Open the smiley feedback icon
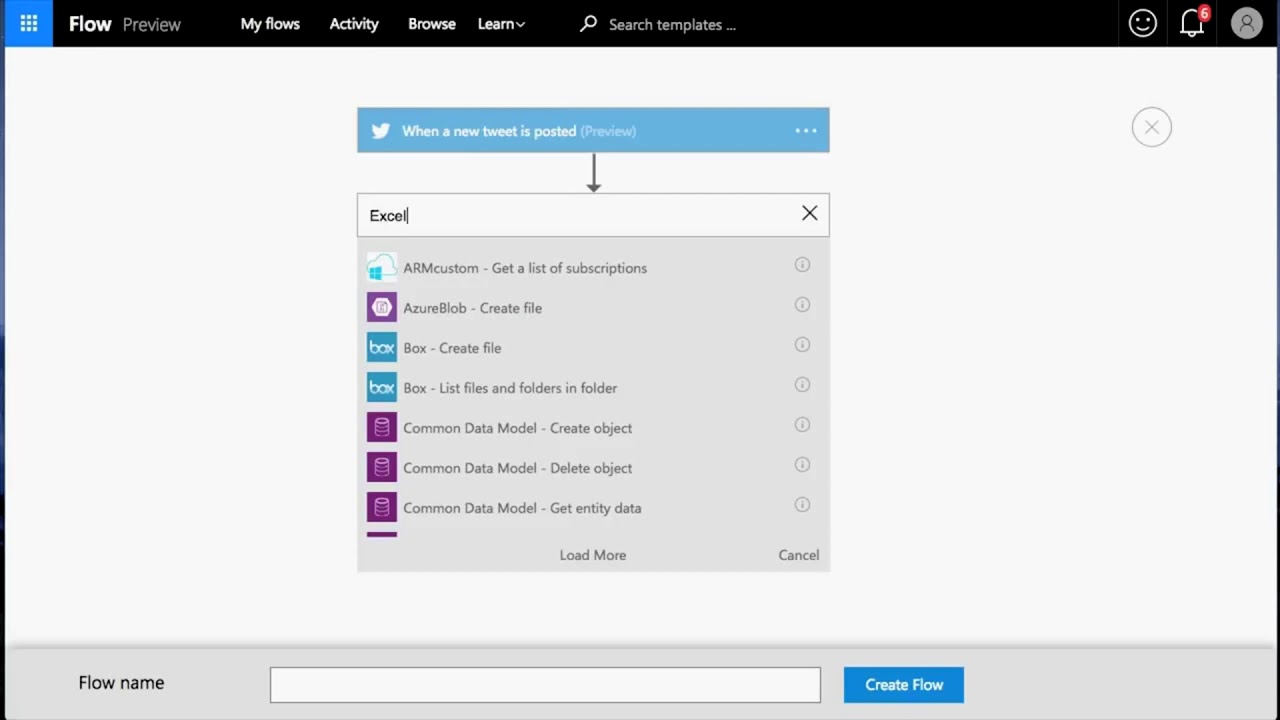Screen dimensions: 1280x720 (1142, 23)
